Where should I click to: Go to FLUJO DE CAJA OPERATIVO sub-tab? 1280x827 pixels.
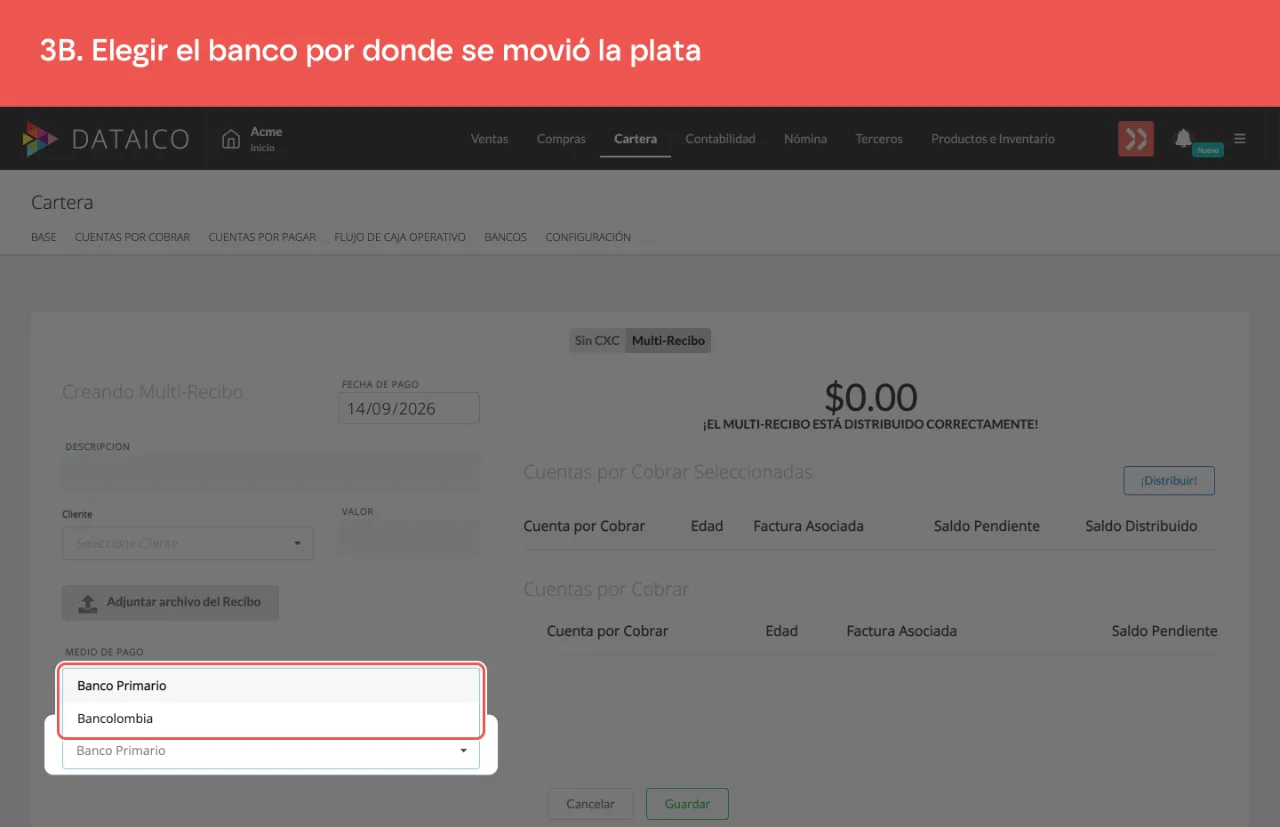coord(400,237)
